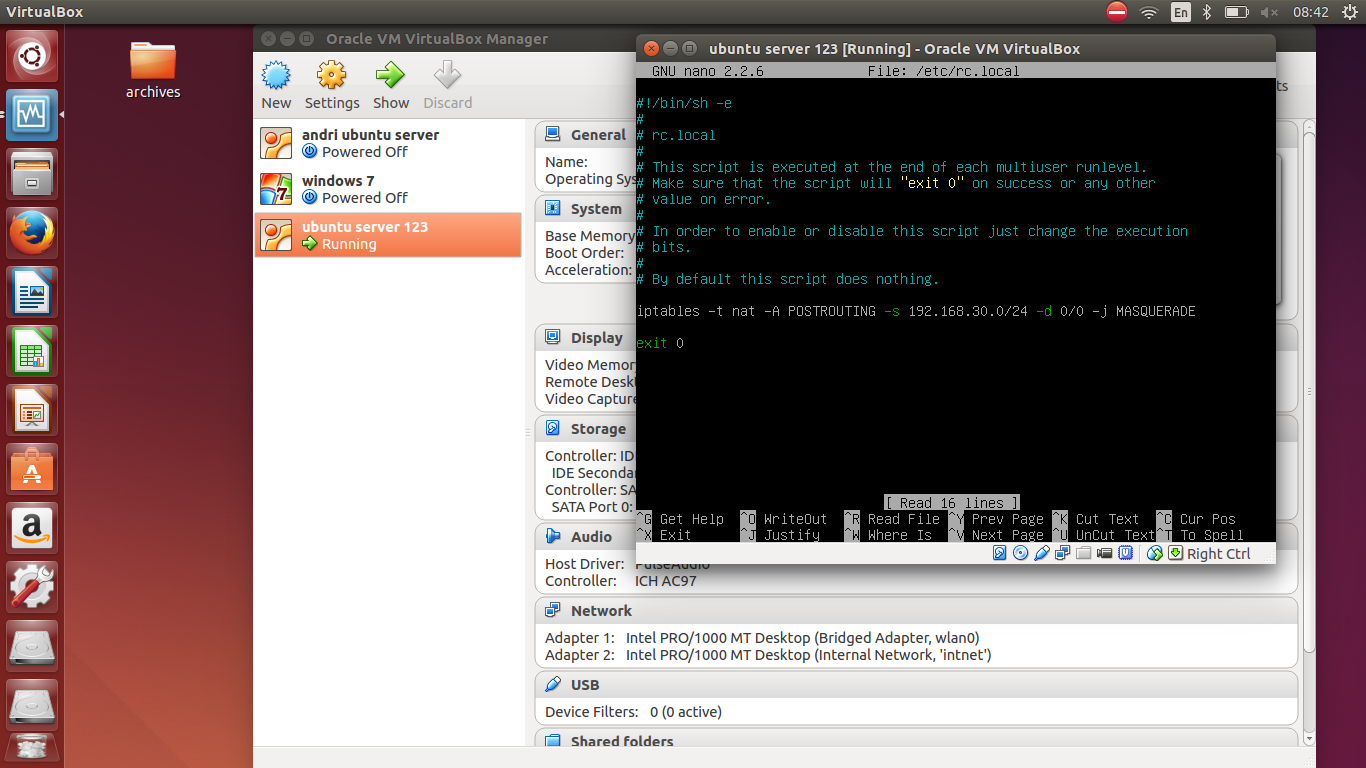The width and height of the screenshot is (1366, 768).
Task: Open LibreOffice Impress from launcher
Action: (x=32, y=411)
